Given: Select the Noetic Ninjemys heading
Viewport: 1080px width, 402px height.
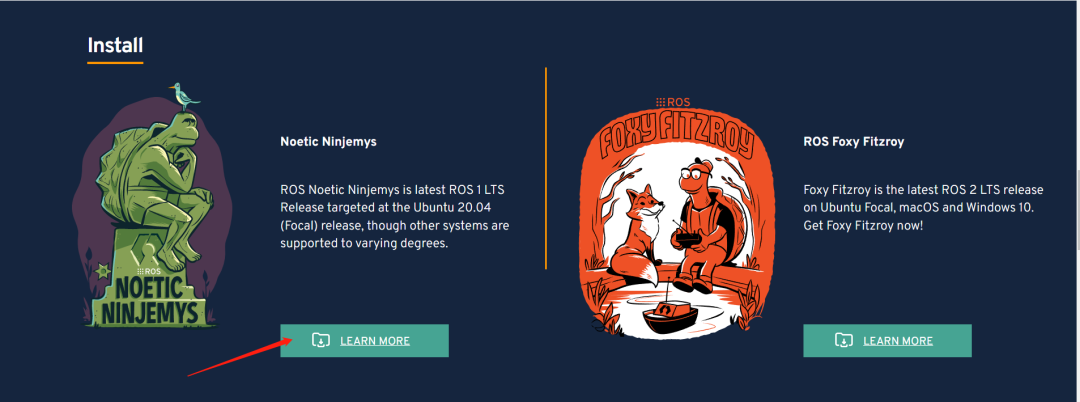Looking at the screenshot, I should coord(329,142).
